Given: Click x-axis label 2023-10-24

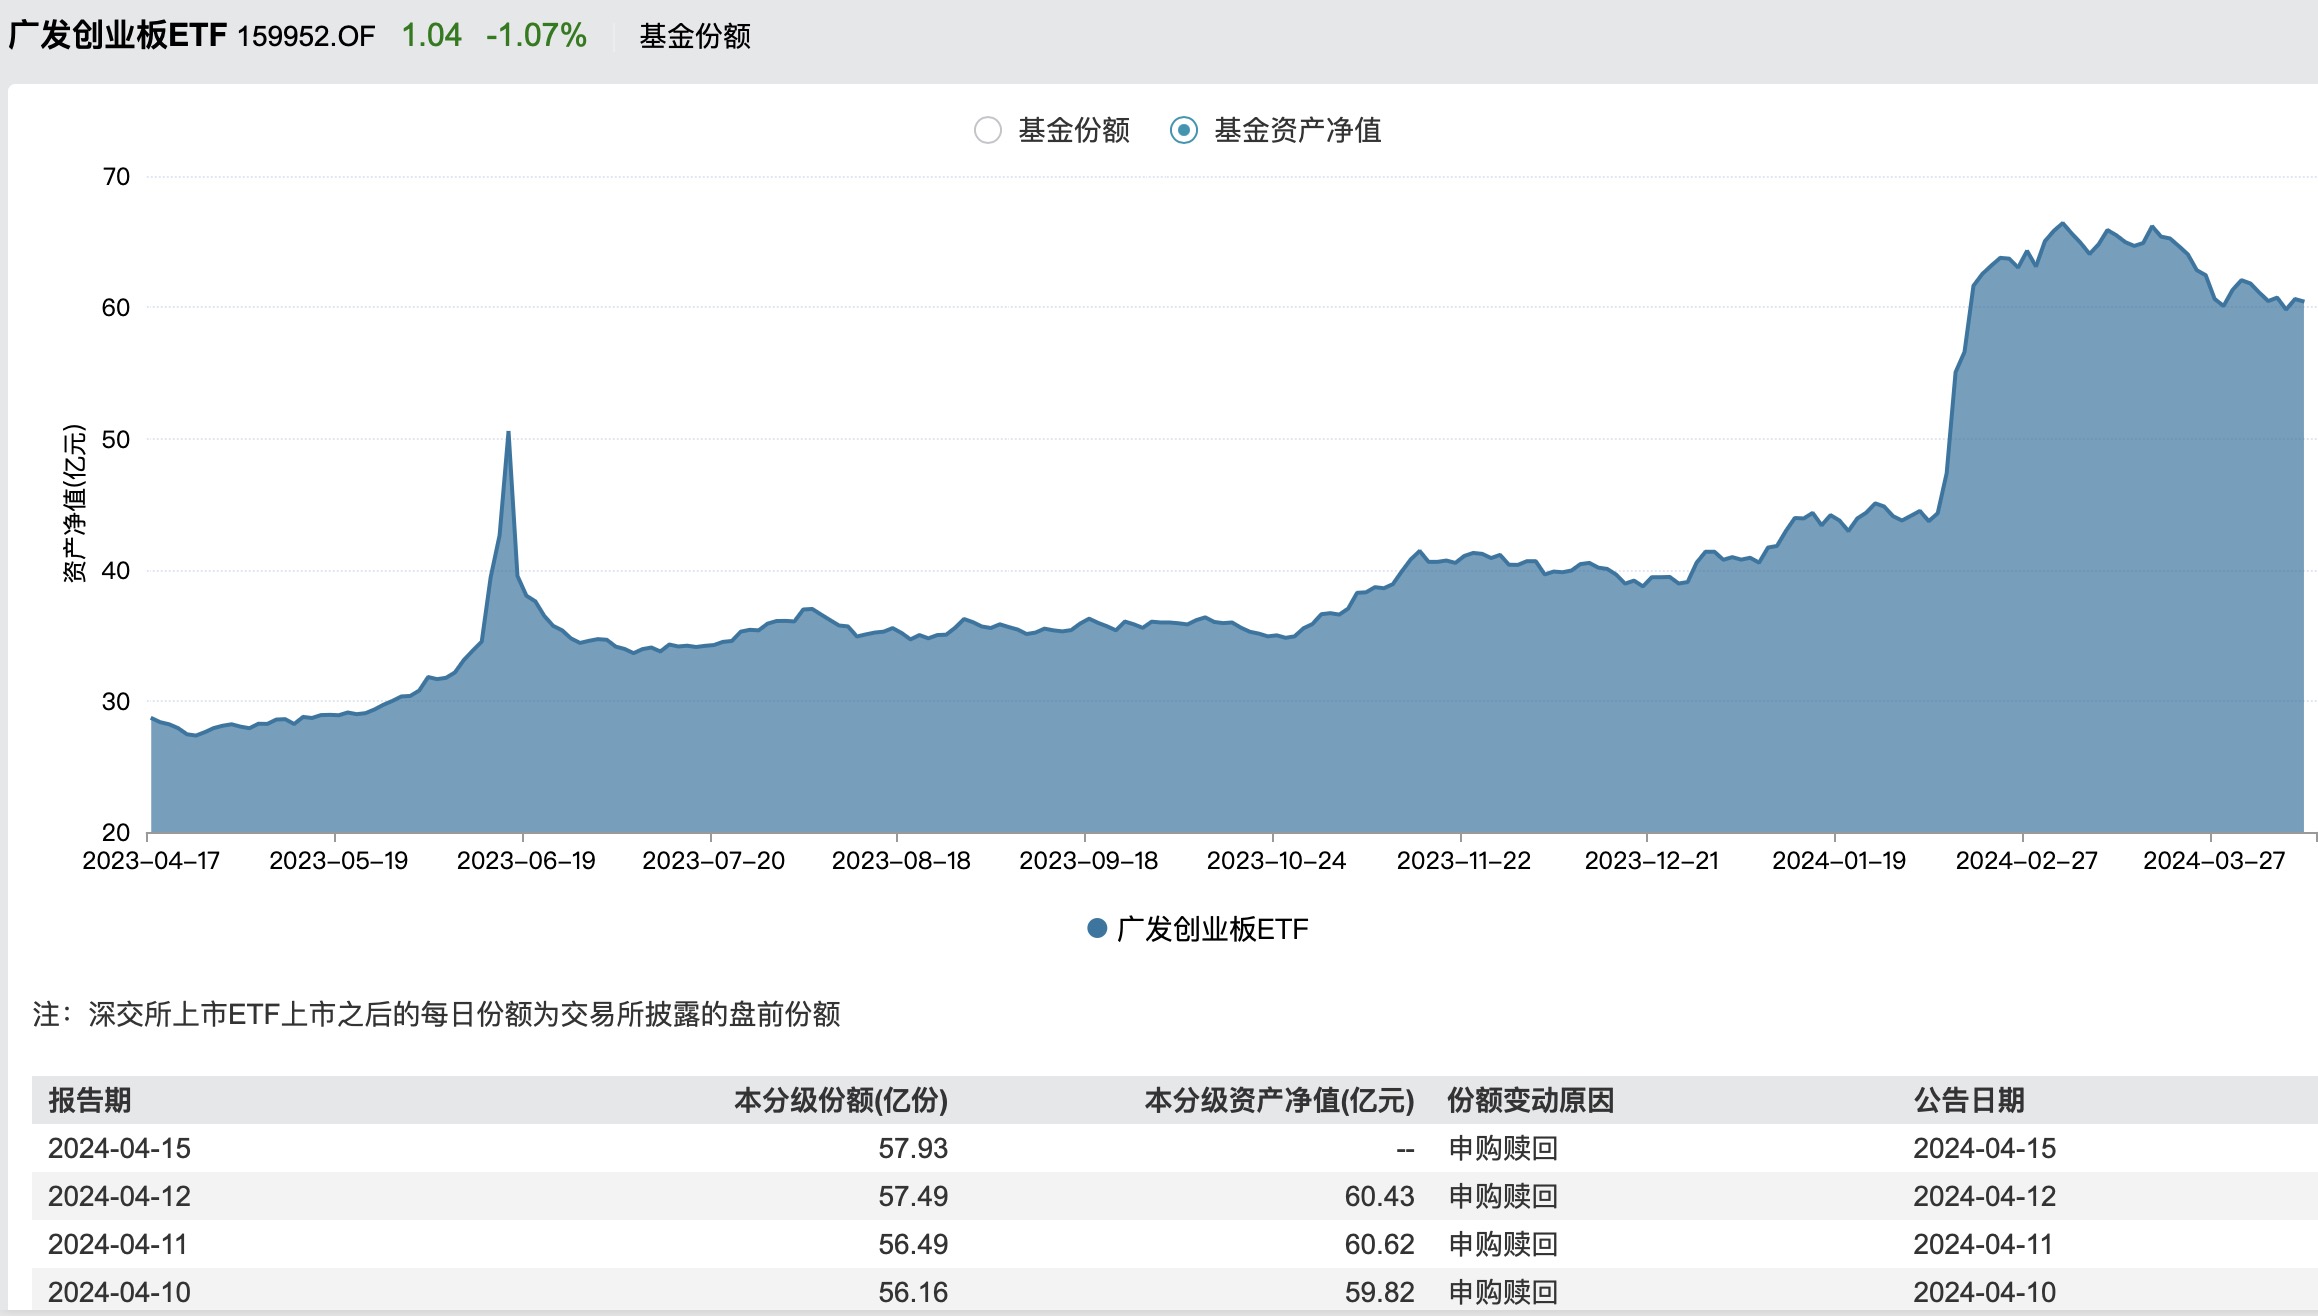Looking at the screenshot, I should coord(1276,861).
